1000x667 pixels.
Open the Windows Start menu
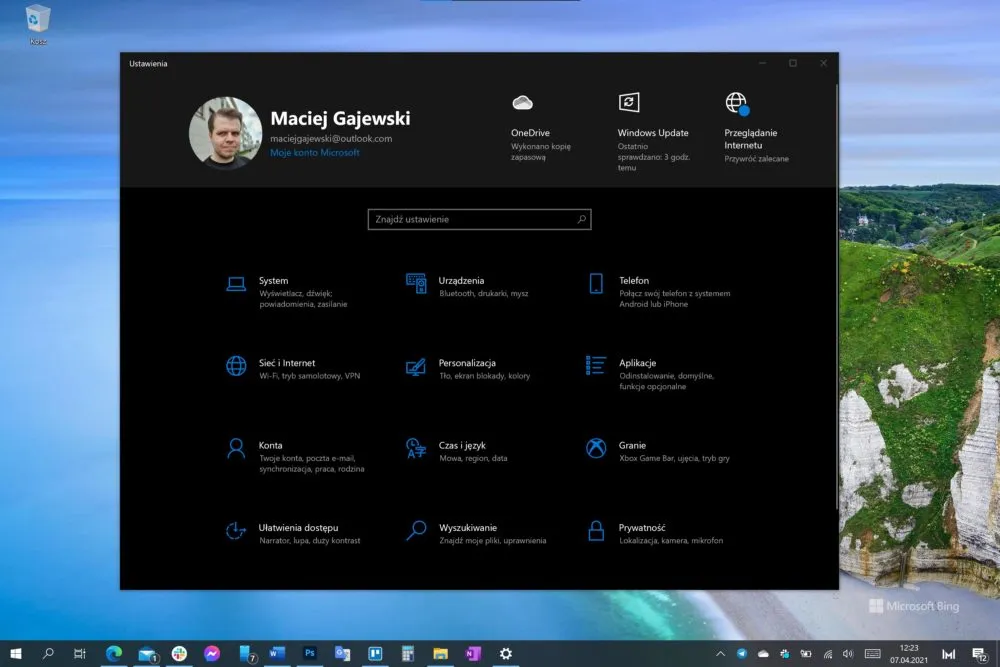pos(16,654)
